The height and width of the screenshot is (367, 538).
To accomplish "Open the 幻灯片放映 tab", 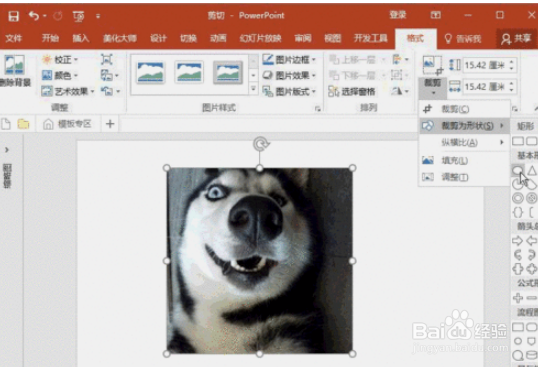I will coord(260,38).
